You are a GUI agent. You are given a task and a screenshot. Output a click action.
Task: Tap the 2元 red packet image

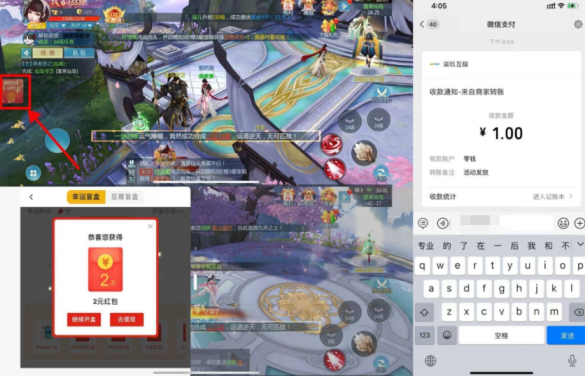coord(105,269)
